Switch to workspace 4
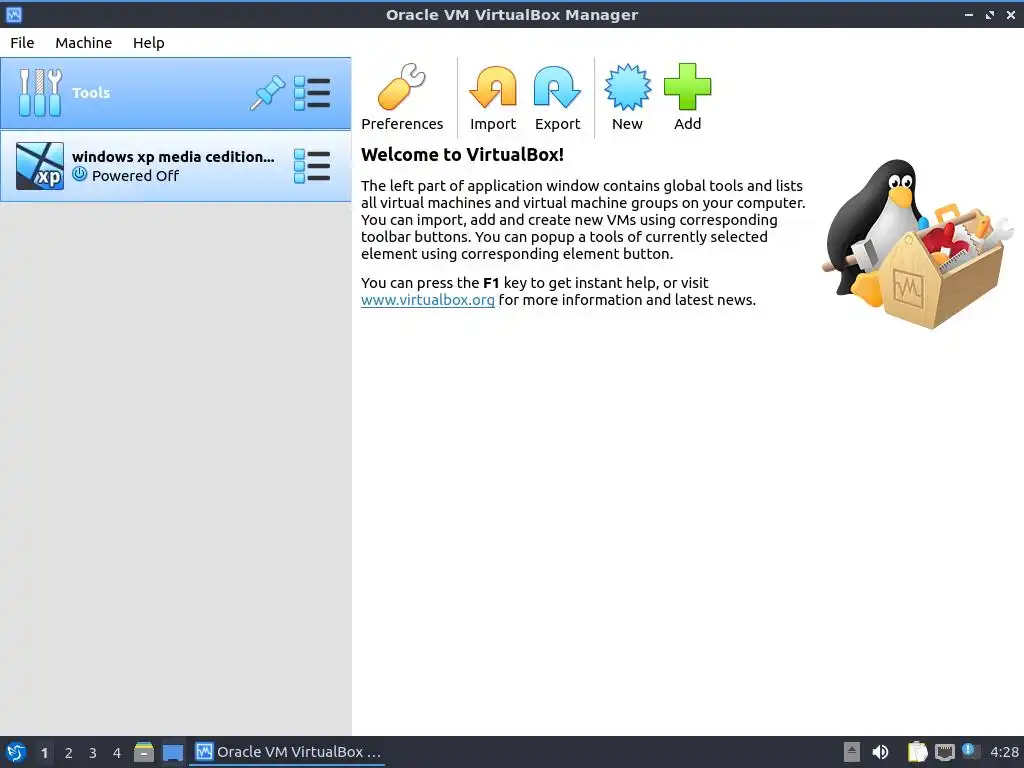 click(x=117, y=753)
